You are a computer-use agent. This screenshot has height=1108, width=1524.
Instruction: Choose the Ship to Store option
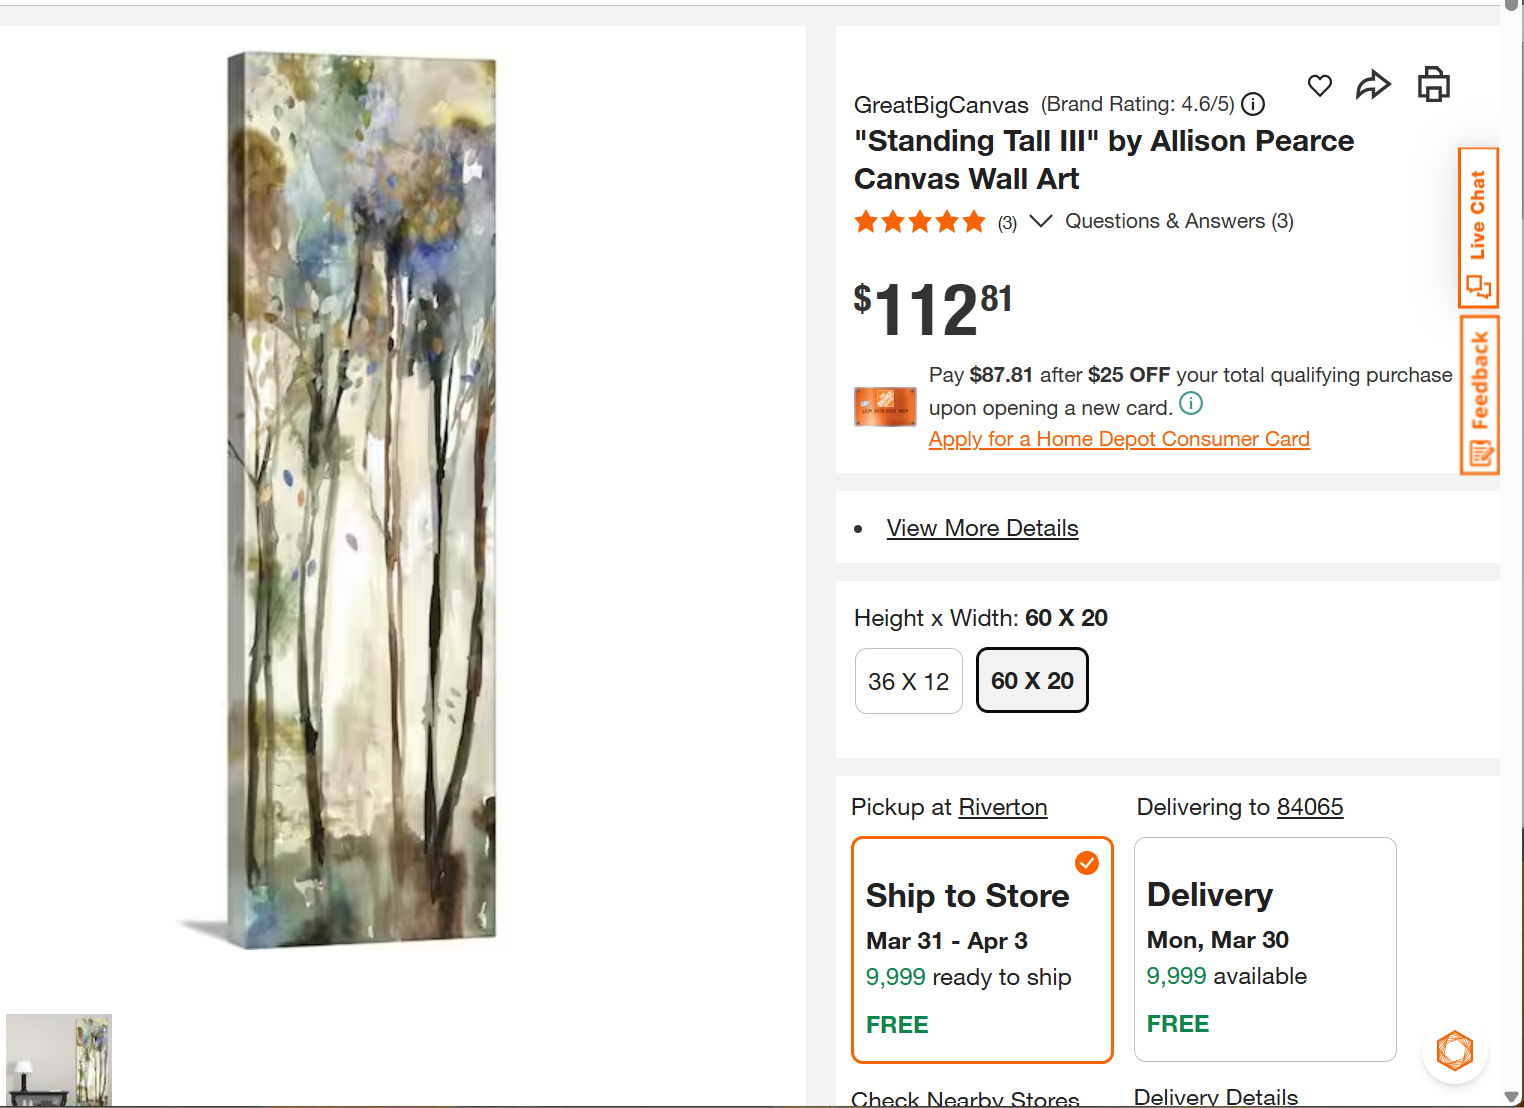(x=982, y=949)
